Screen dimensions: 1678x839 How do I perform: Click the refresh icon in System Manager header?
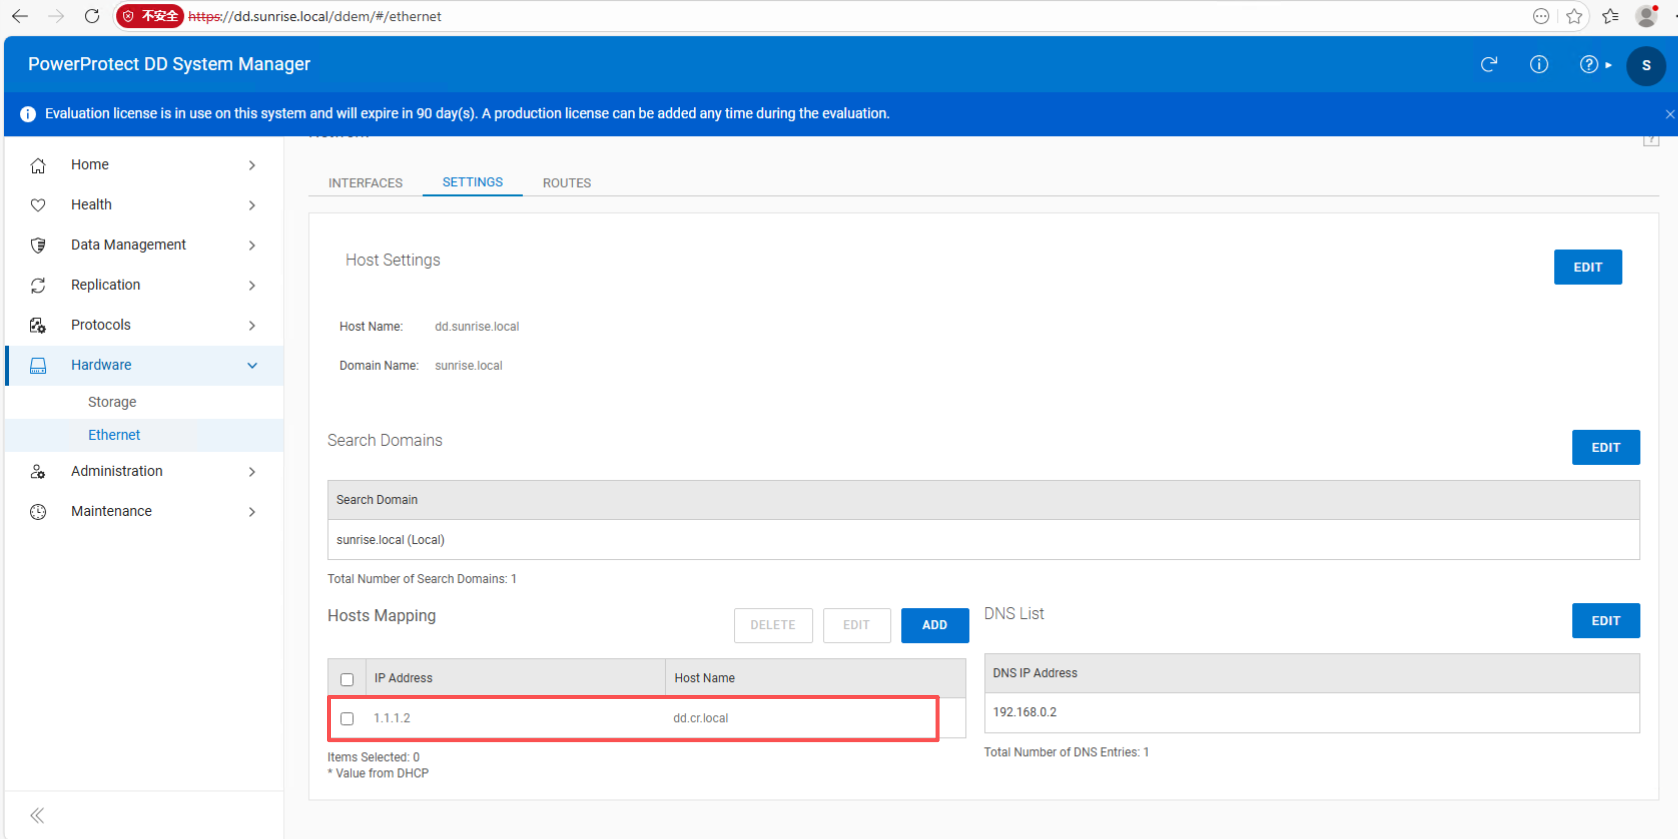(1489, 65)
